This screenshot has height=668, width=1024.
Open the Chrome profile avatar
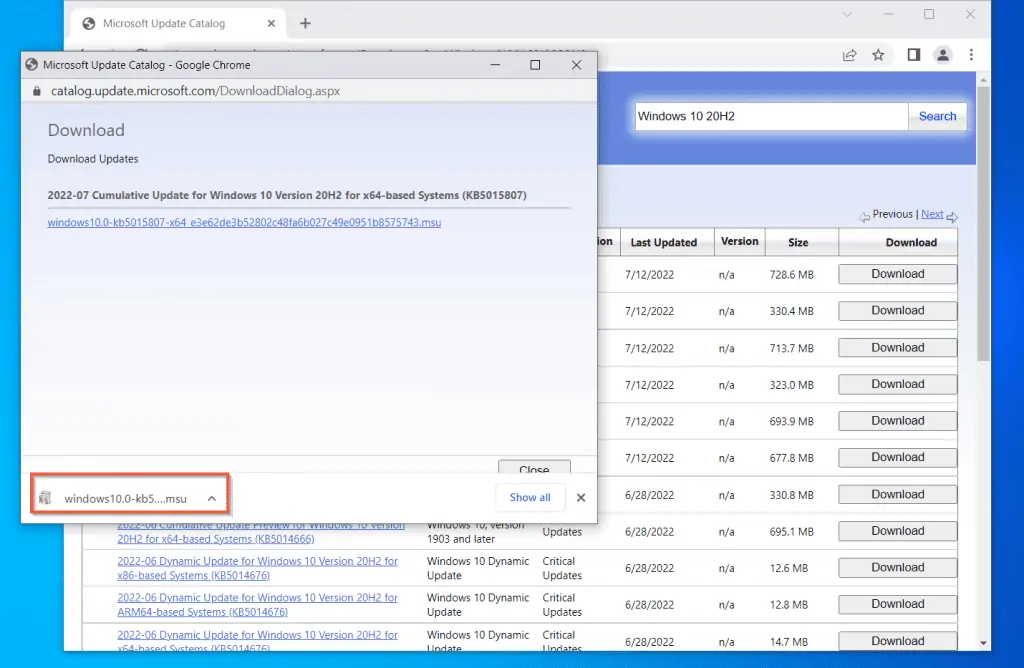coord(942,55)
